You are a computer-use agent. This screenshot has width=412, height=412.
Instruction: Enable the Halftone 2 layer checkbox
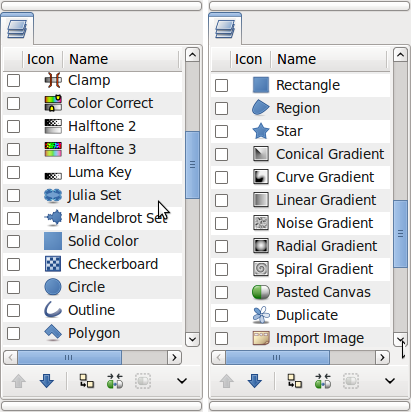pyautogui.click(x=13, y=126)
